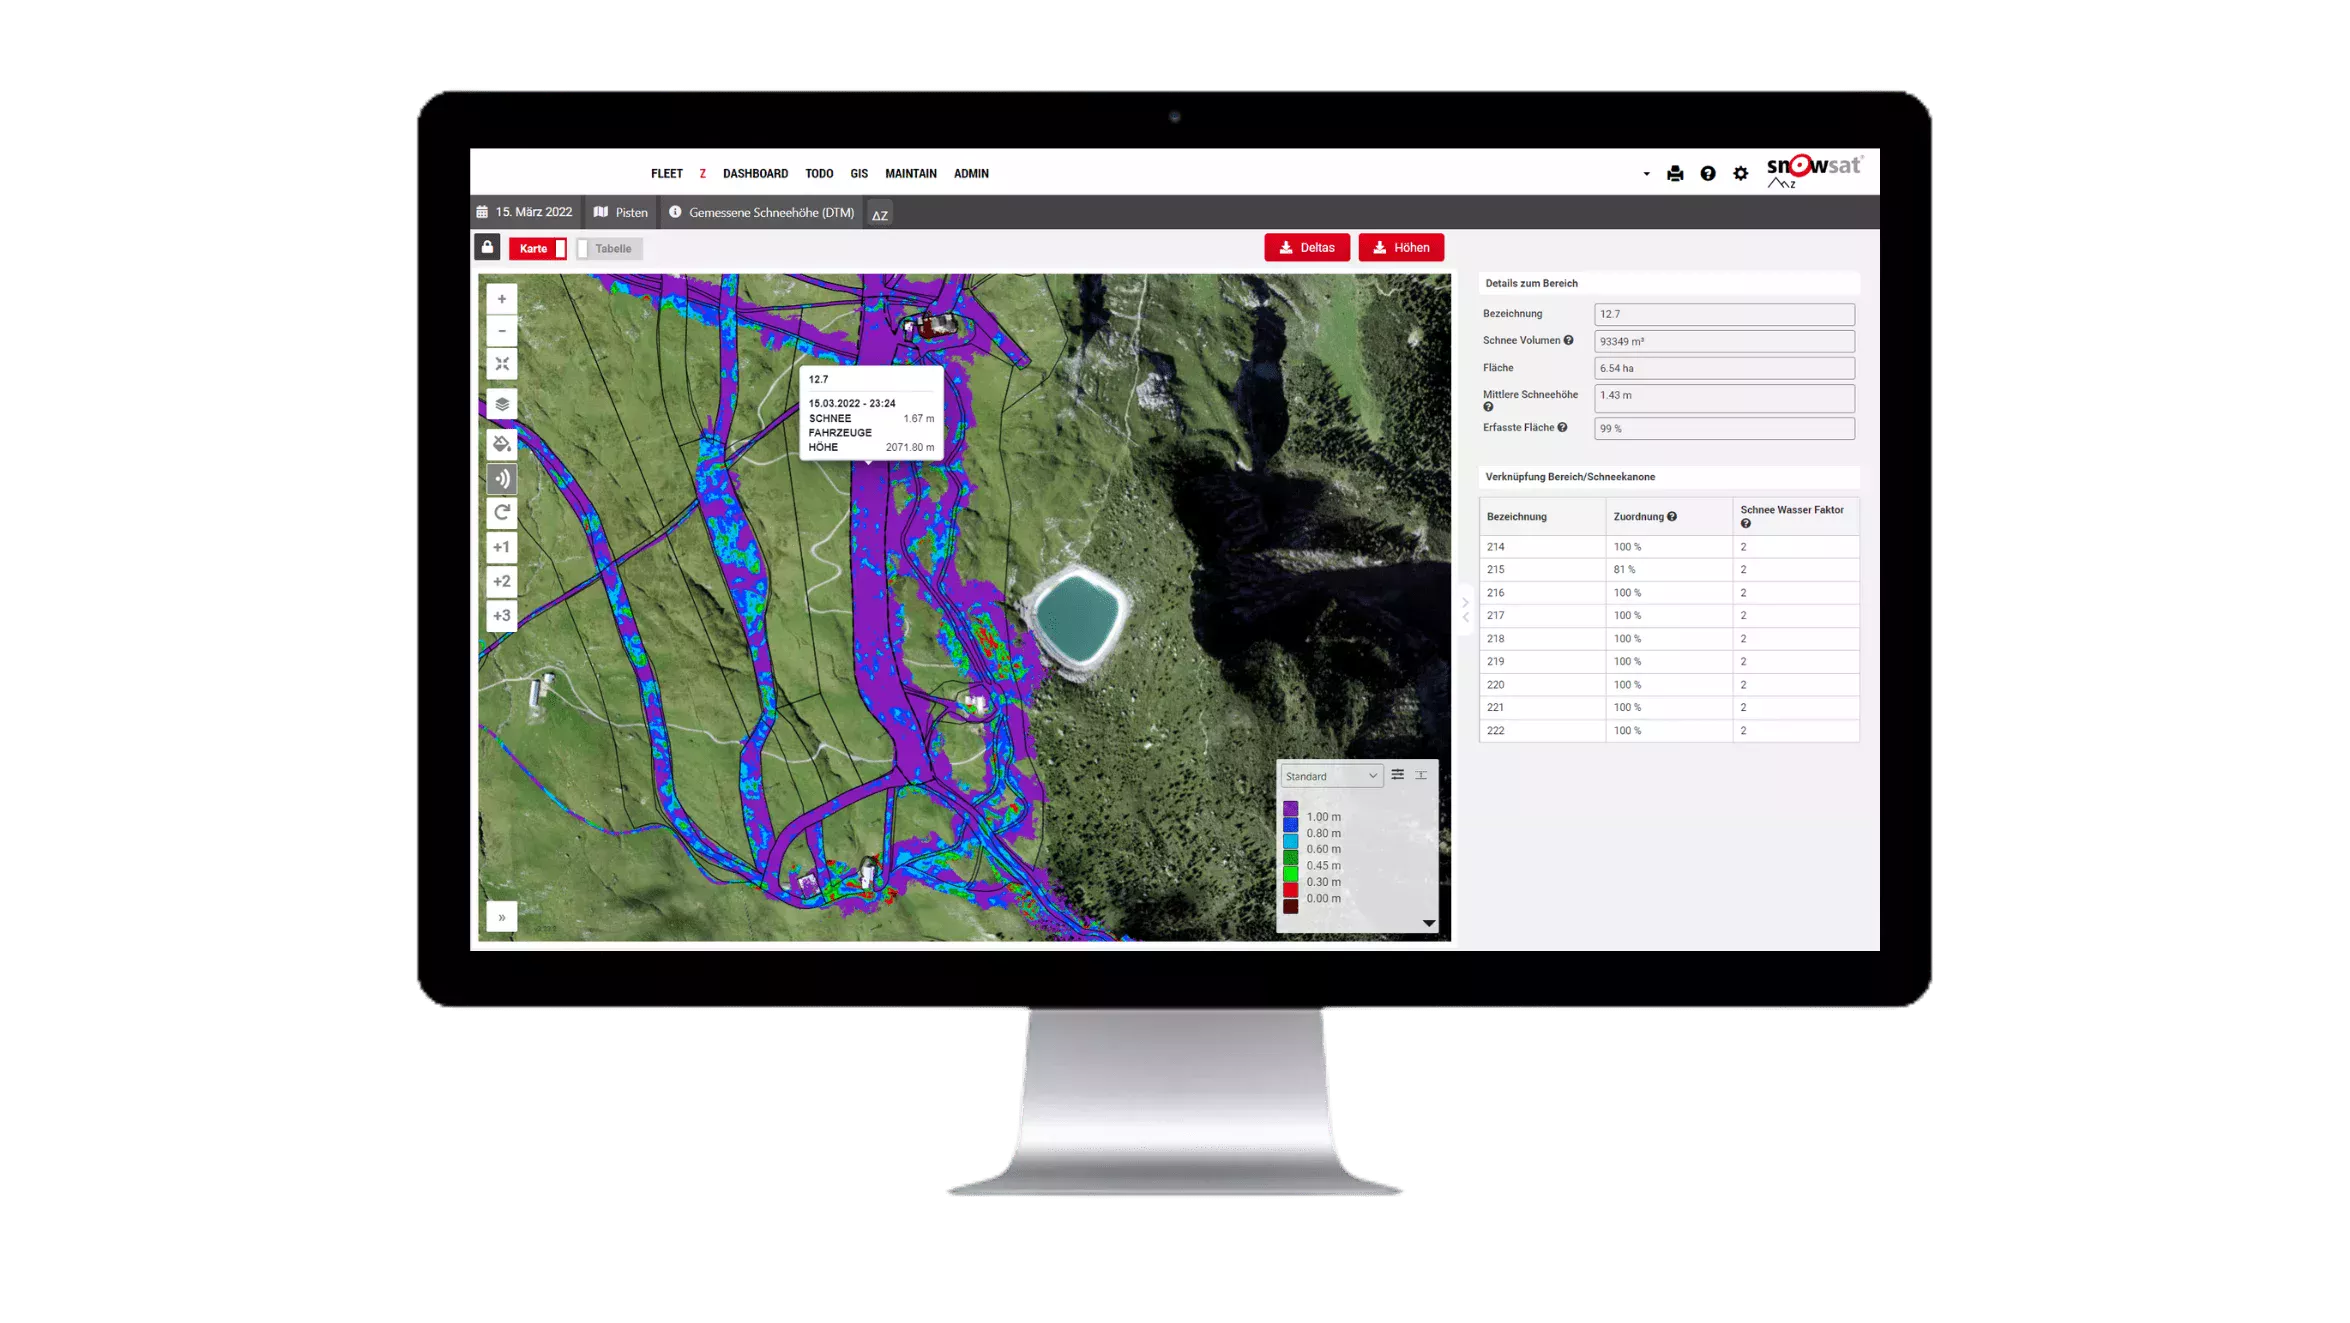This screenshot has width=2350, height=1323.
Task: Open legend settings sliders icon
Action: pyautogui.click(x=1398, y=775)
